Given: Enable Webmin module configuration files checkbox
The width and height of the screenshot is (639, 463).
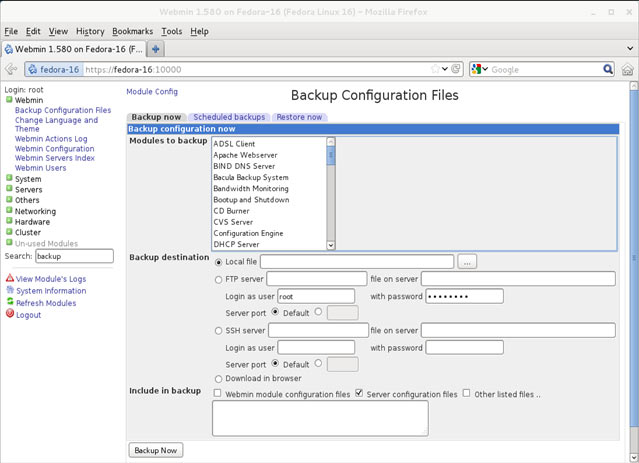Looking at the screenshot, I should pyautogui.click(x=218, y=393).
